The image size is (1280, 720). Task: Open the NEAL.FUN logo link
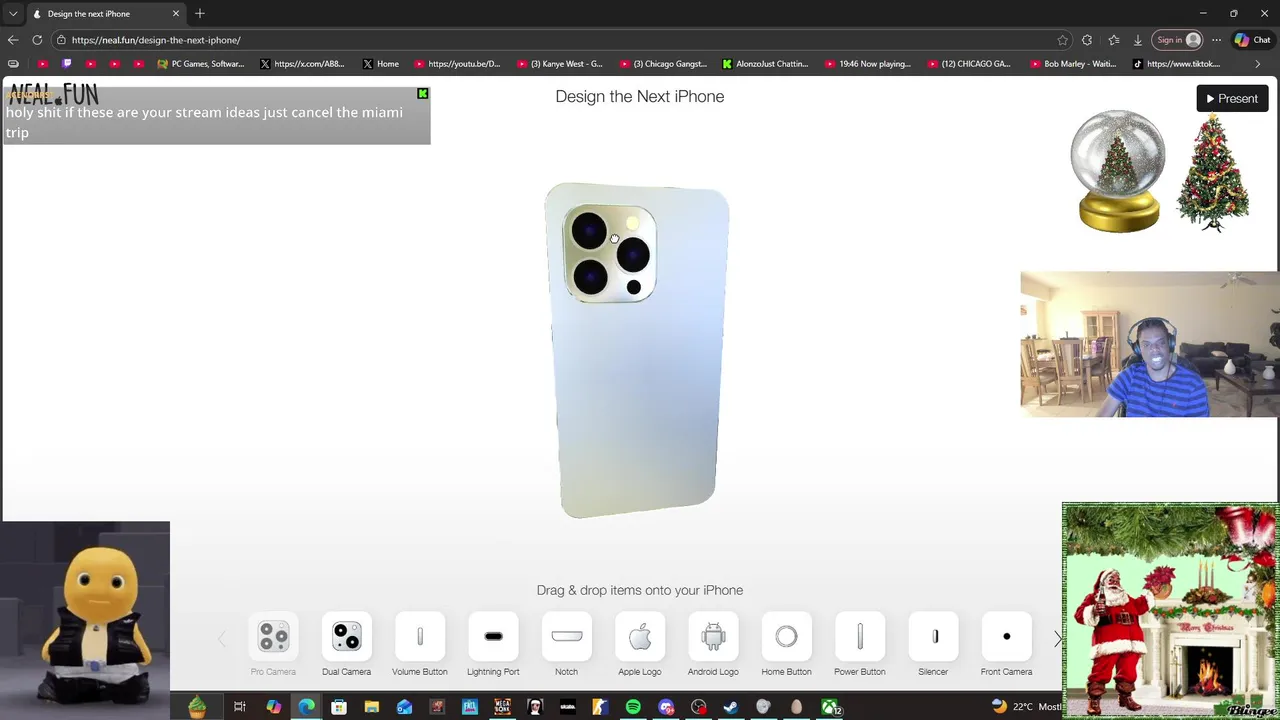53,95
